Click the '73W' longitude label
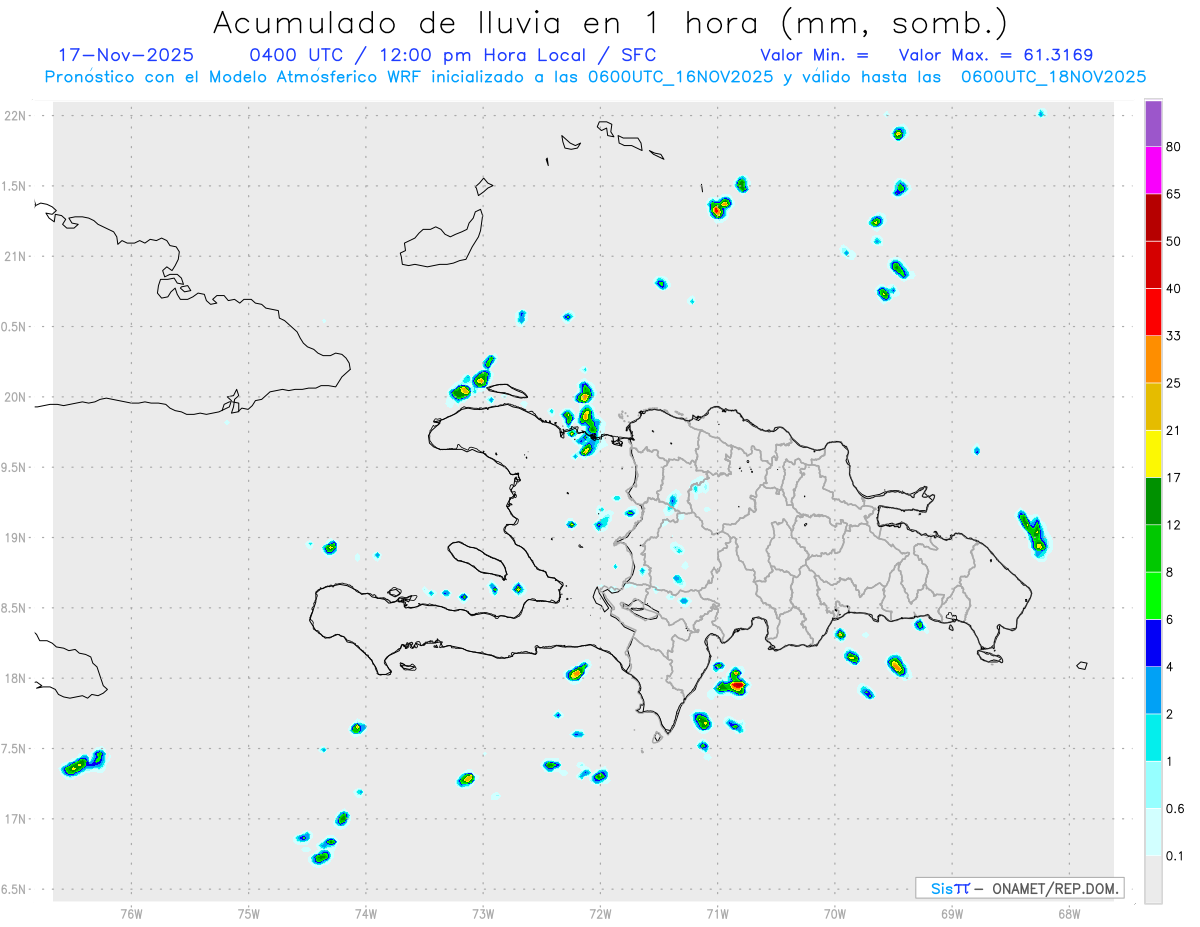The image size is (1200, 927). (x=483, y=912)
